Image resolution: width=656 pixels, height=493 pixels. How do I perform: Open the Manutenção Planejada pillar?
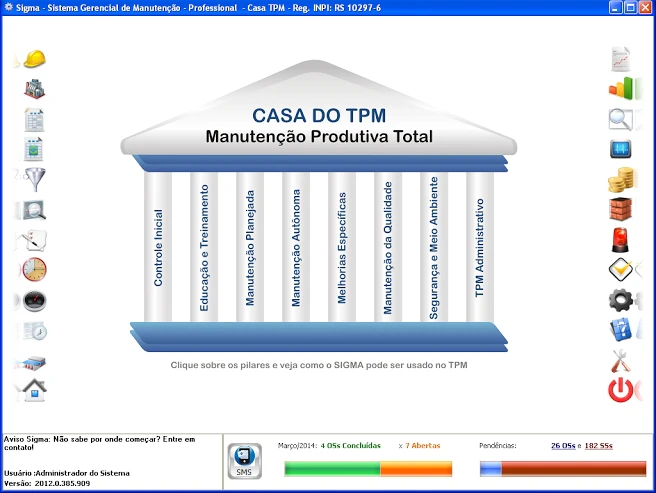250,247
